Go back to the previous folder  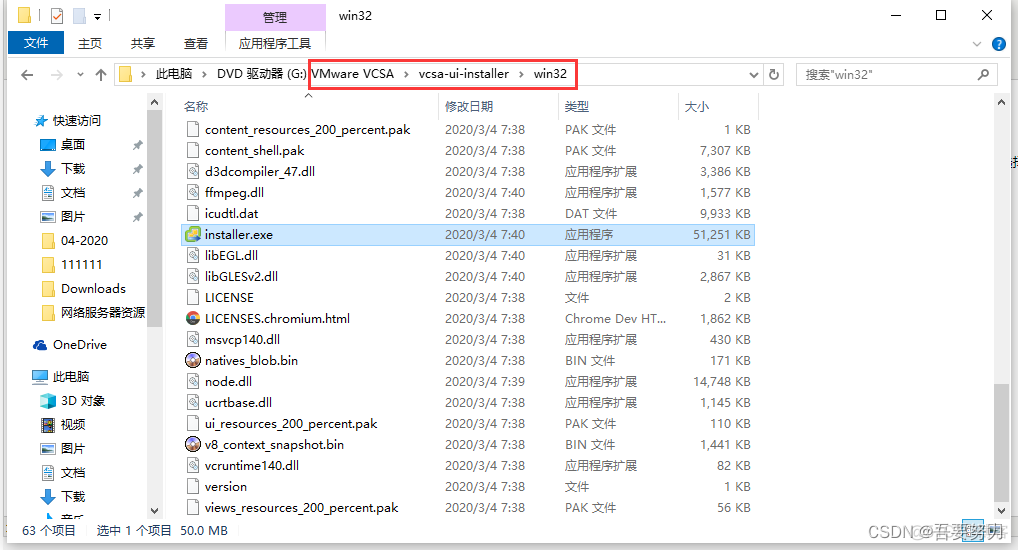pos(27,75)
